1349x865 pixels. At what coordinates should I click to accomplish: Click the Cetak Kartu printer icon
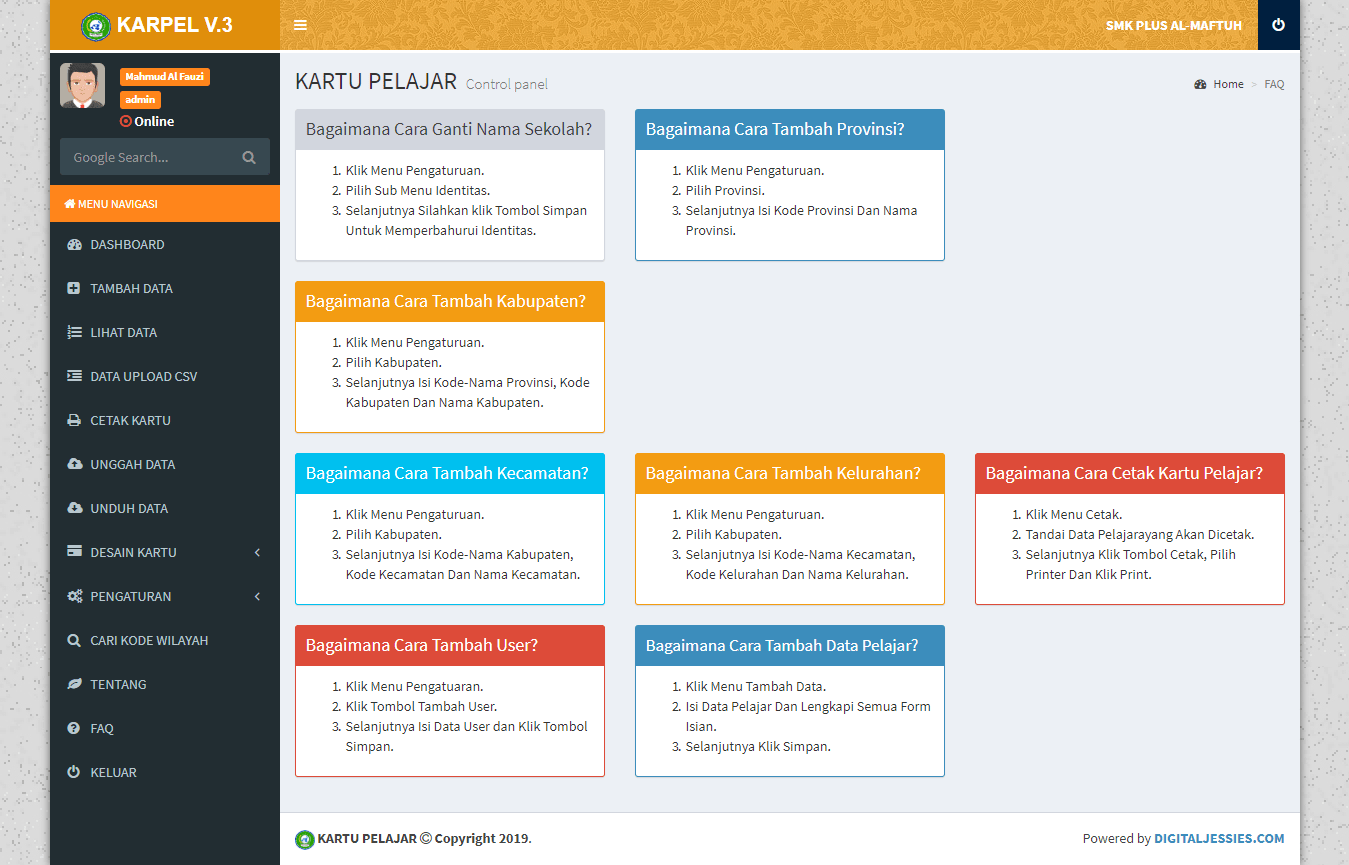click(x=74, y=421)
